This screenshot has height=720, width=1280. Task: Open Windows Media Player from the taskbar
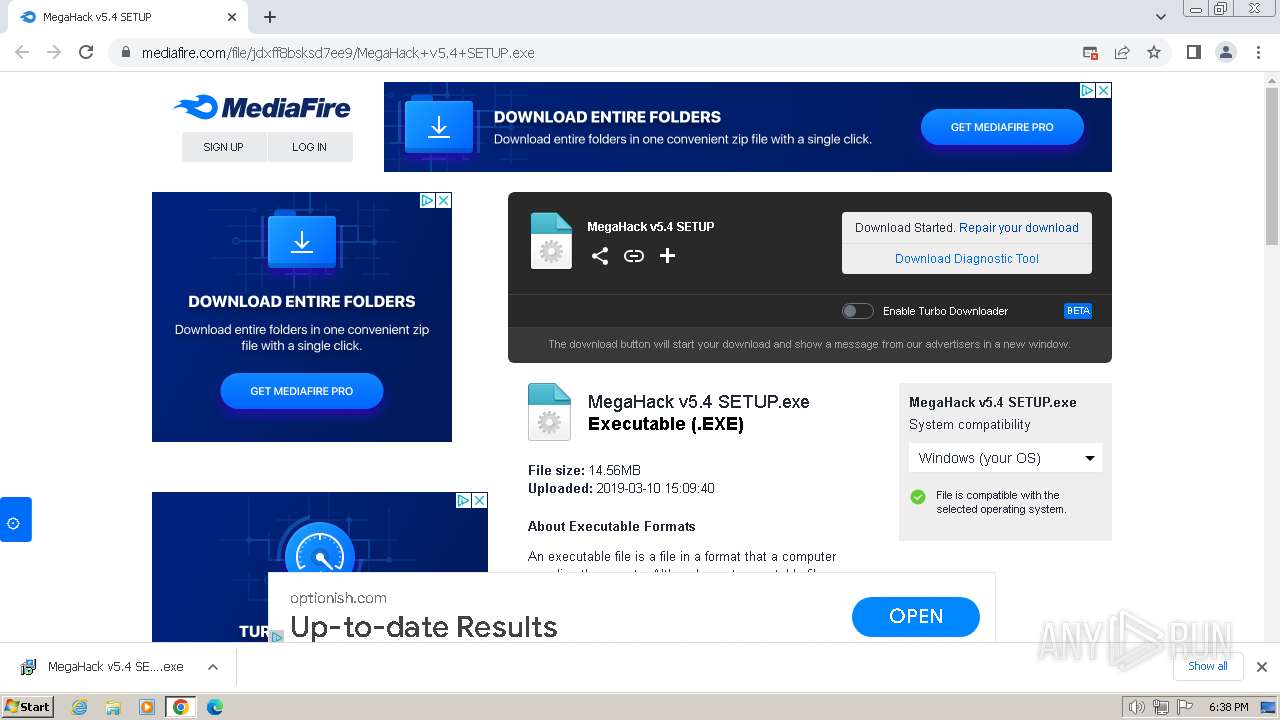point(147,707)
